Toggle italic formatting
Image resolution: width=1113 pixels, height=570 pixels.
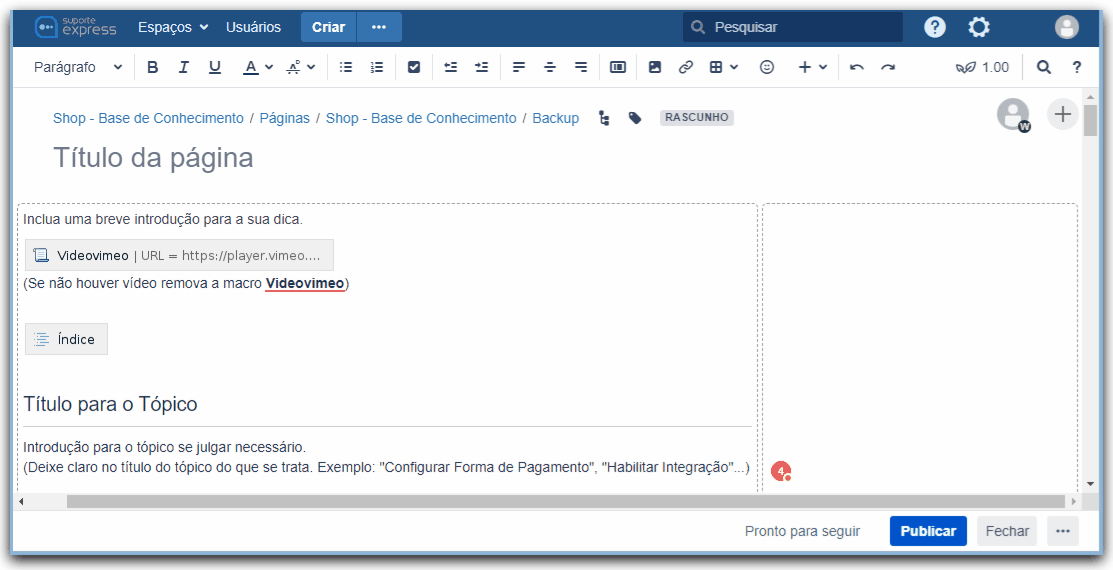184,67
